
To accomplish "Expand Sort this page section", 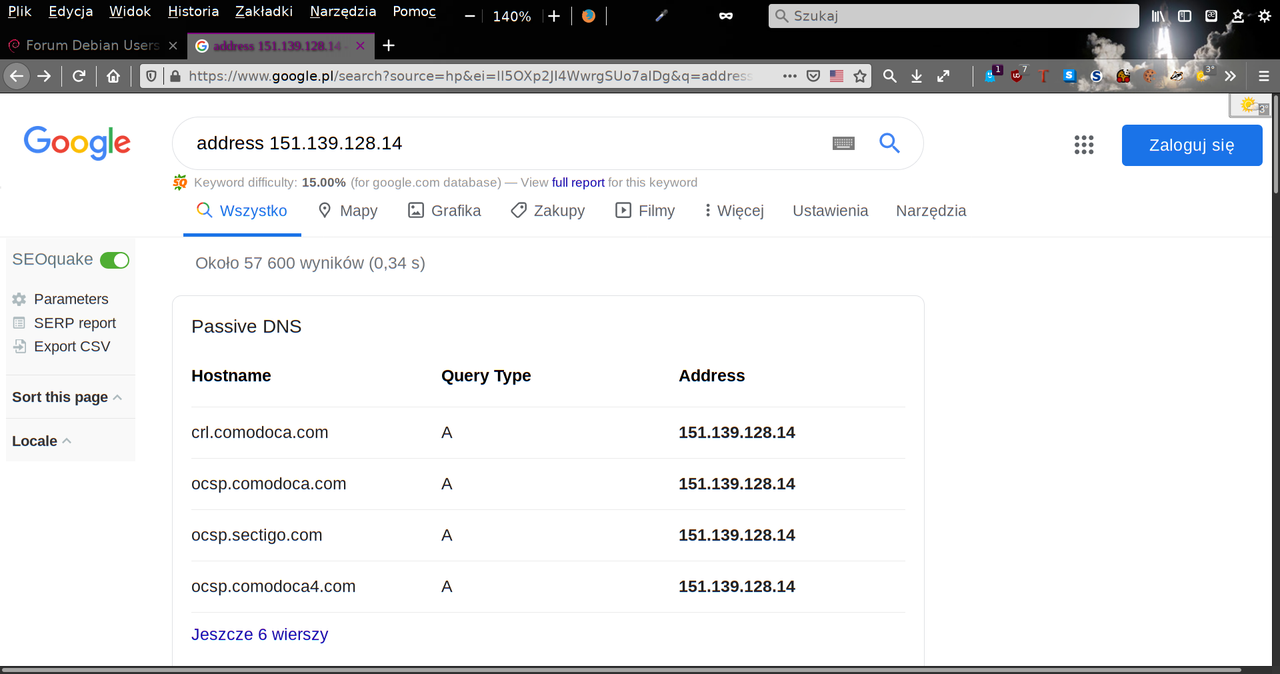I will (x=67, y=397).
